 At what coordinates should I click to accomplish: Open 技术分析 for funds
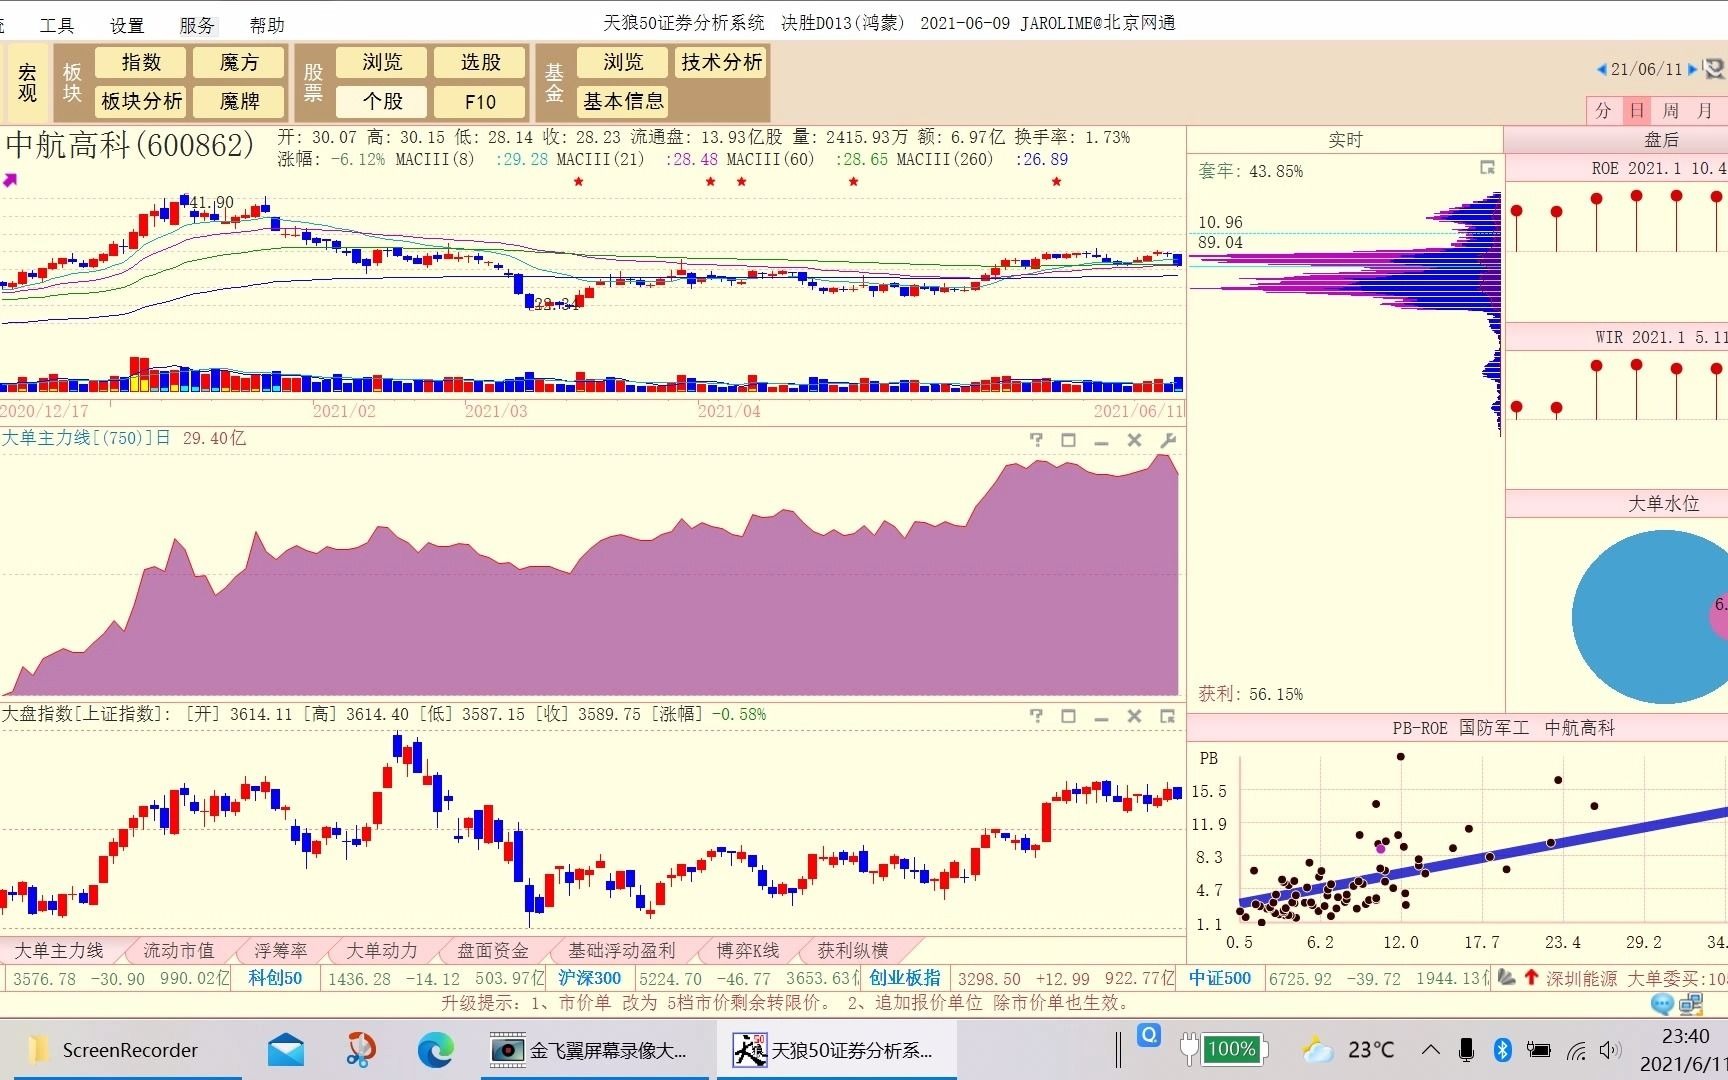[722, 63]
